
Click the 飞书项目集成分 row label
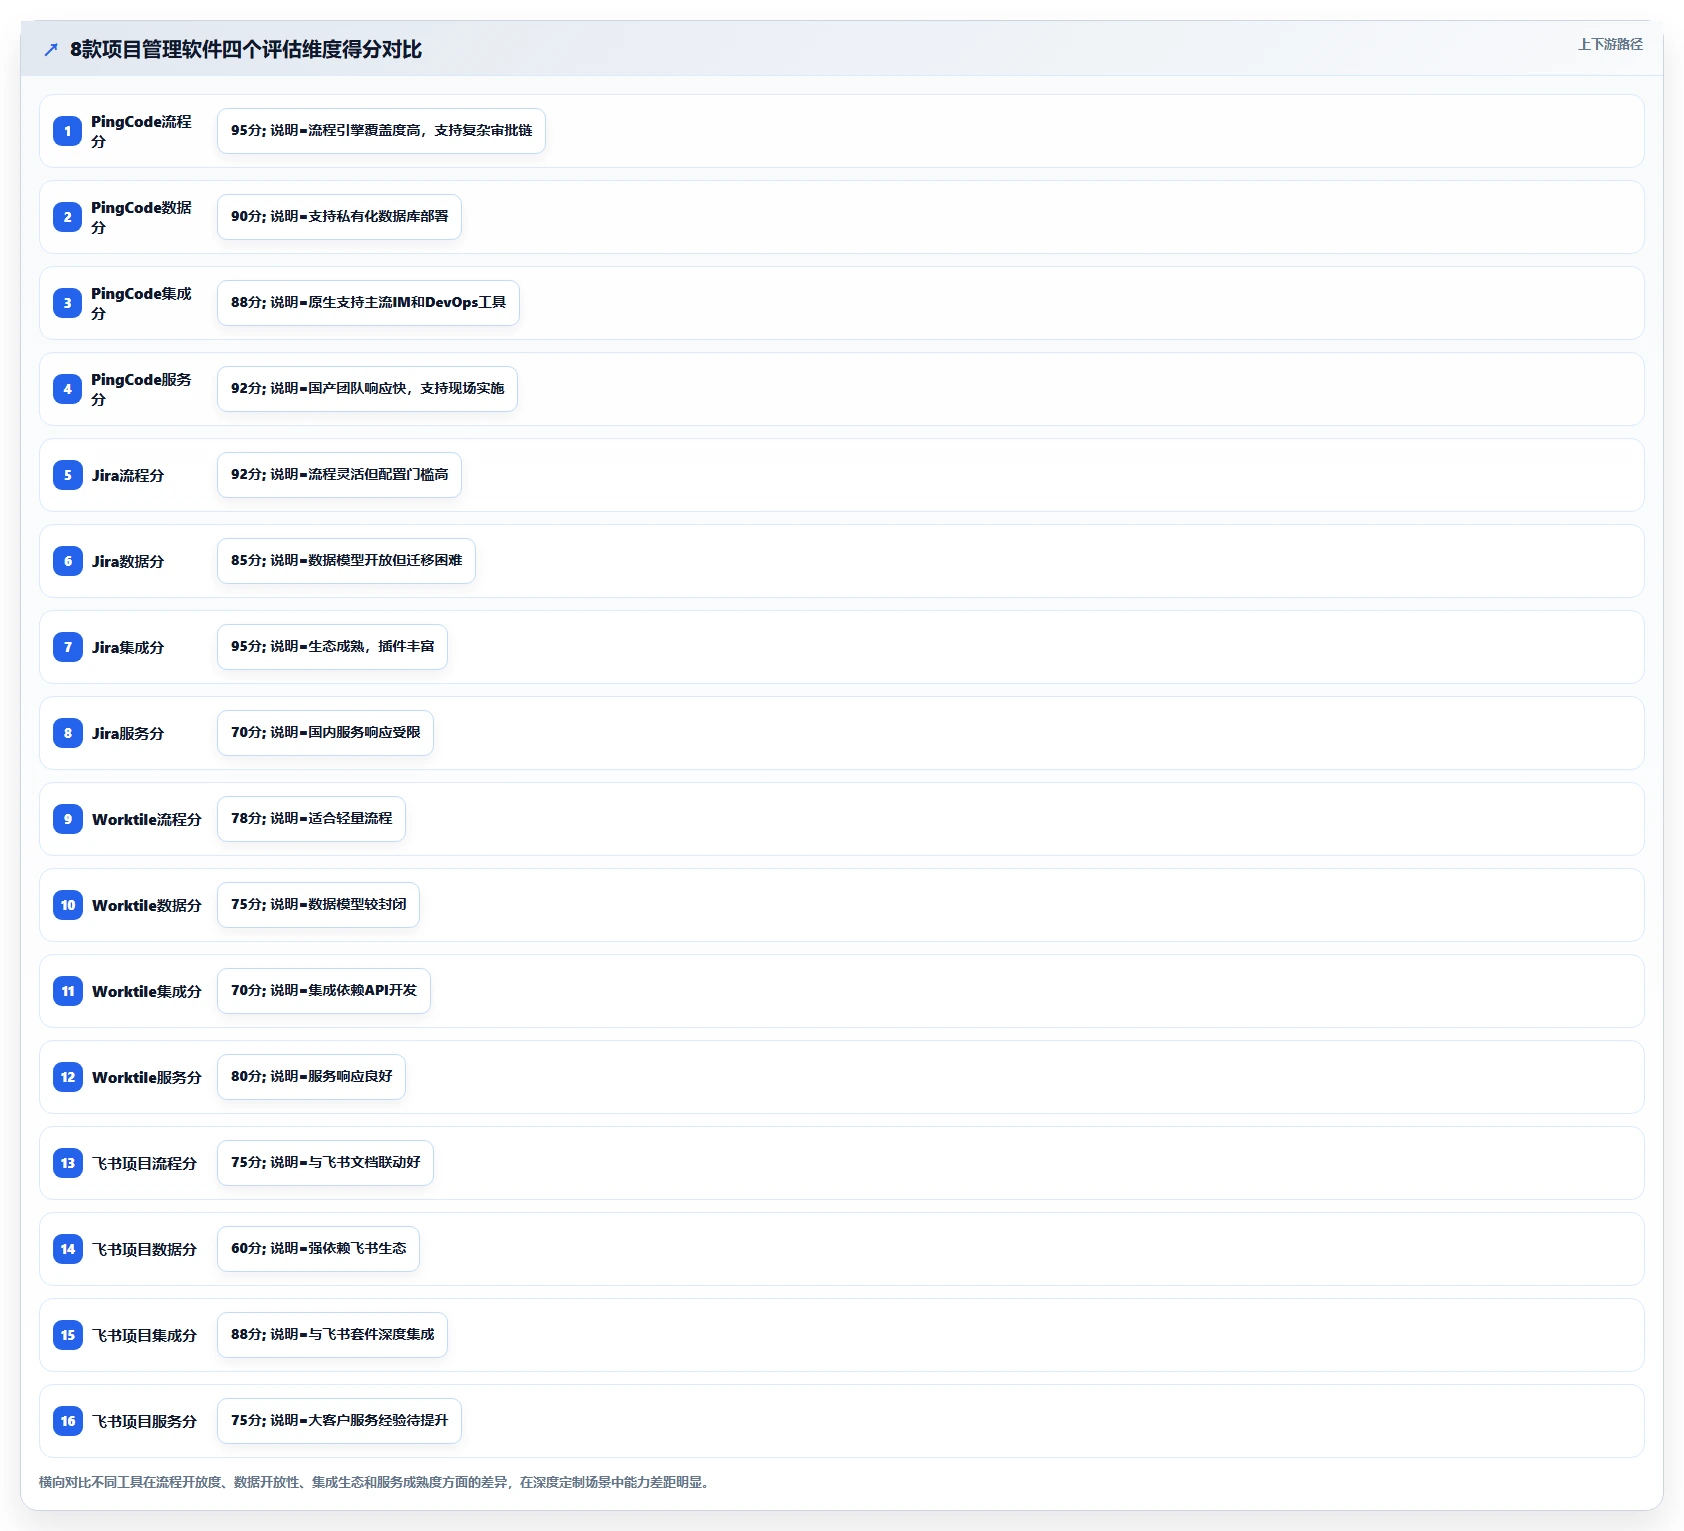[144, 1335]
